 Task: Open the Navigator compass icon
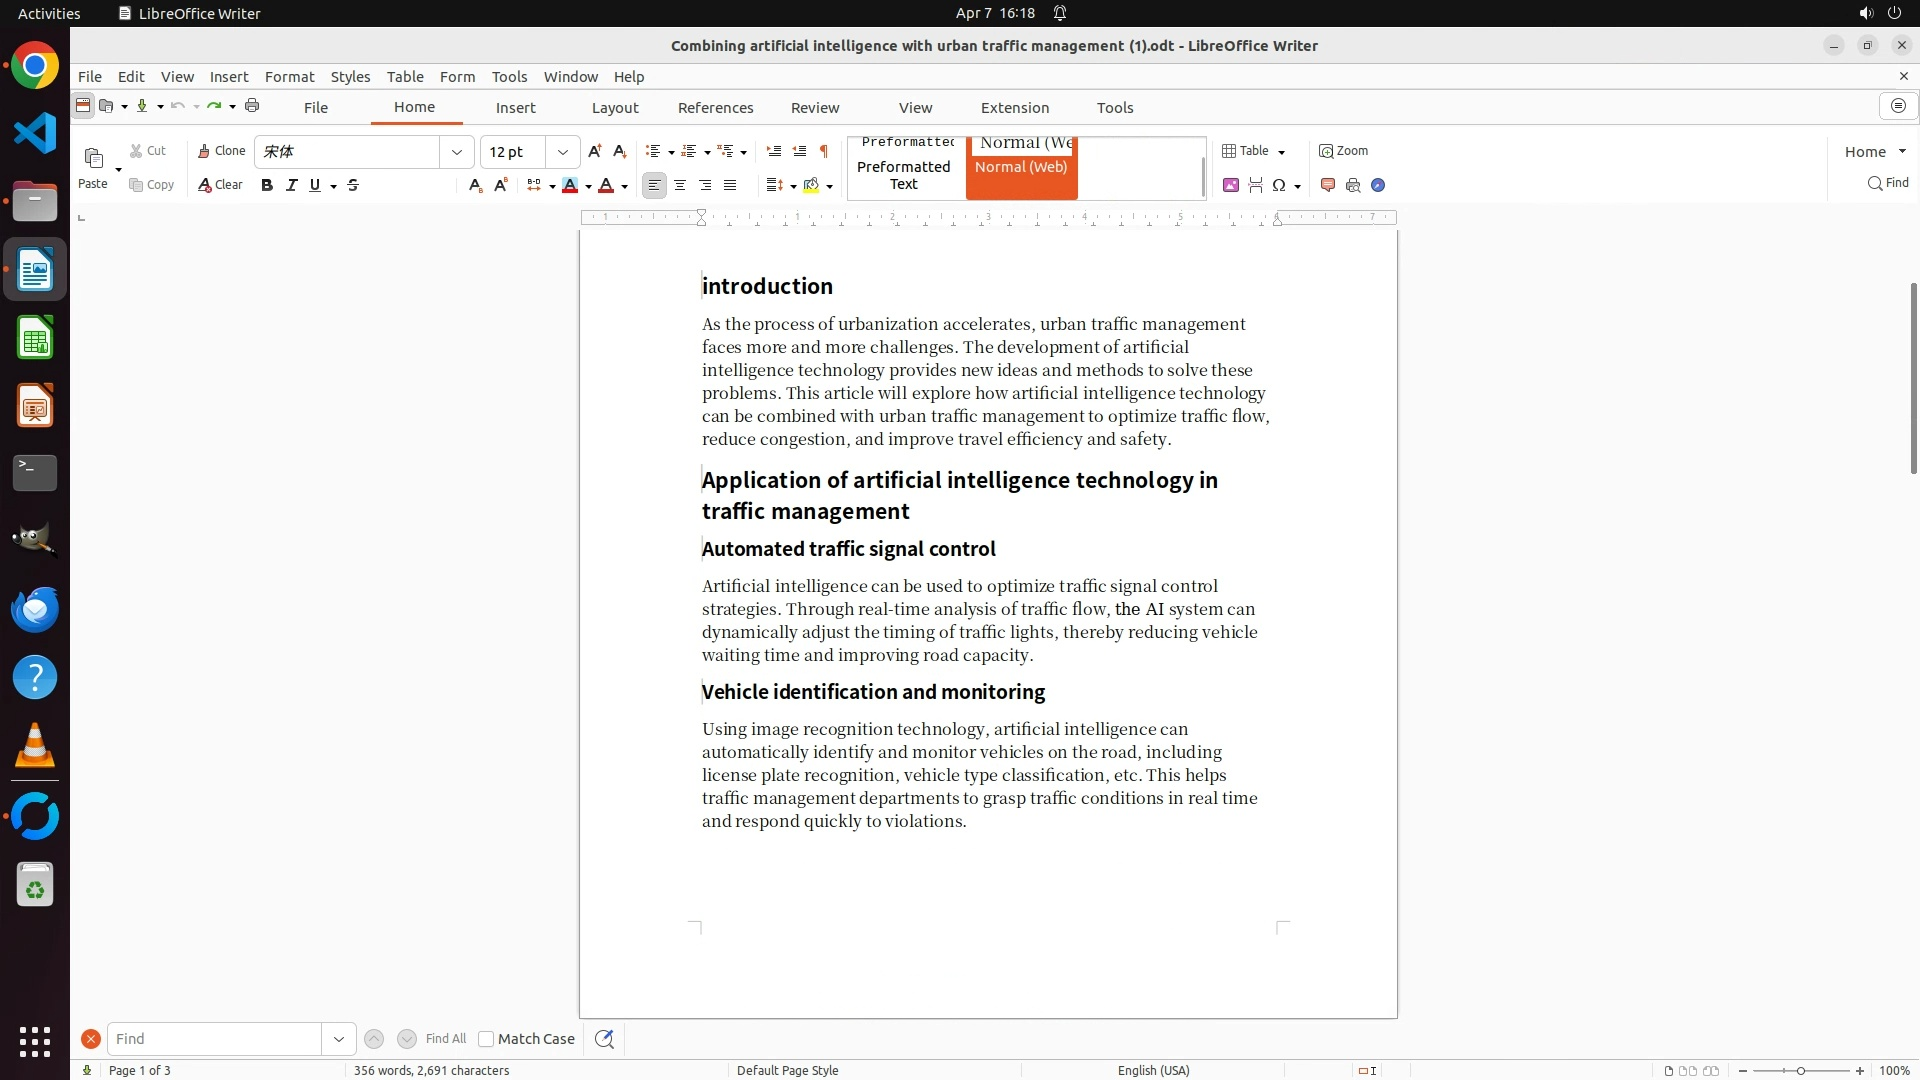coord(1378,185)
